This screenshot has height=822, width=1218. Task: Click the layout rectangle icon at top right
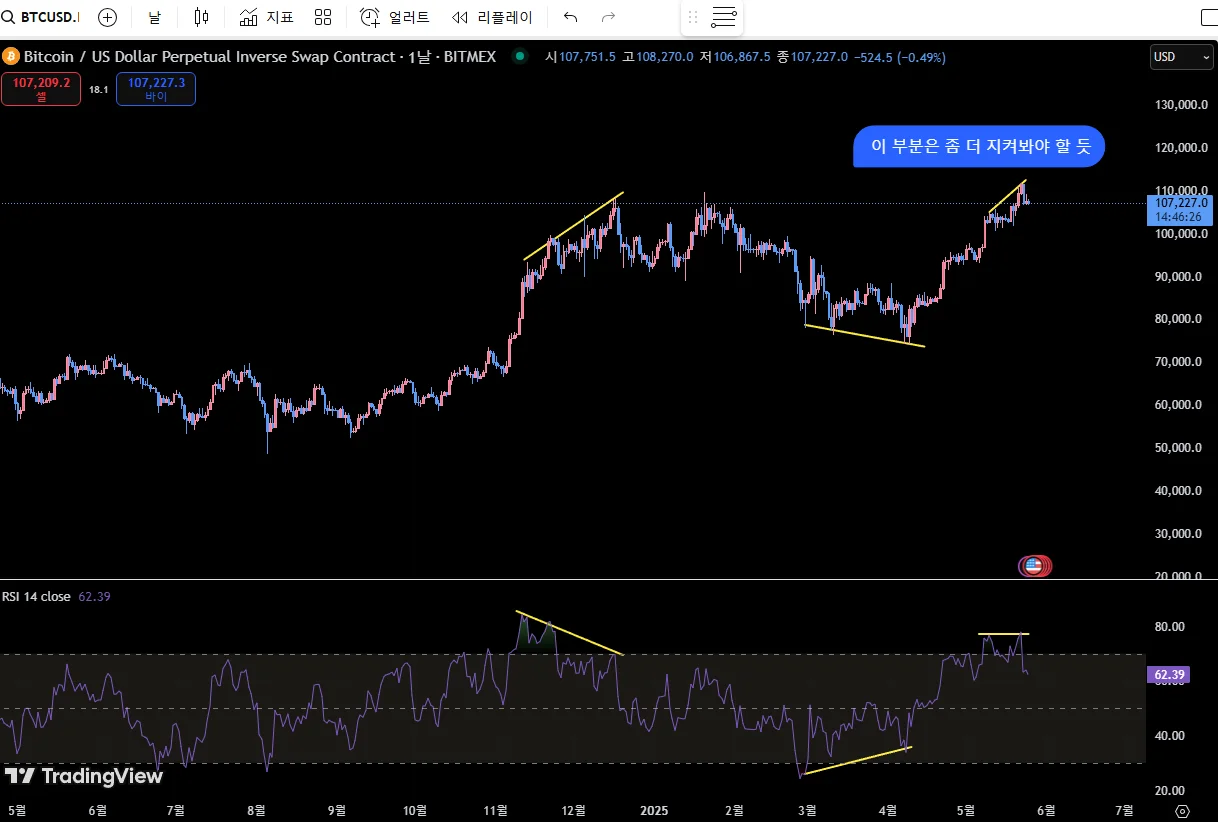coord(1210,17)
